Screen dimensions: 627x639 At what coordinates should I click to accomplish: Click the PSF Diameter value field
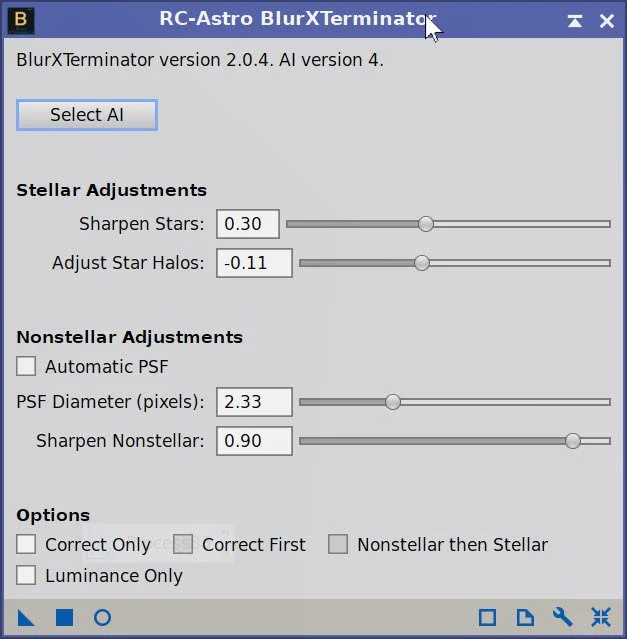coord(254,402)
